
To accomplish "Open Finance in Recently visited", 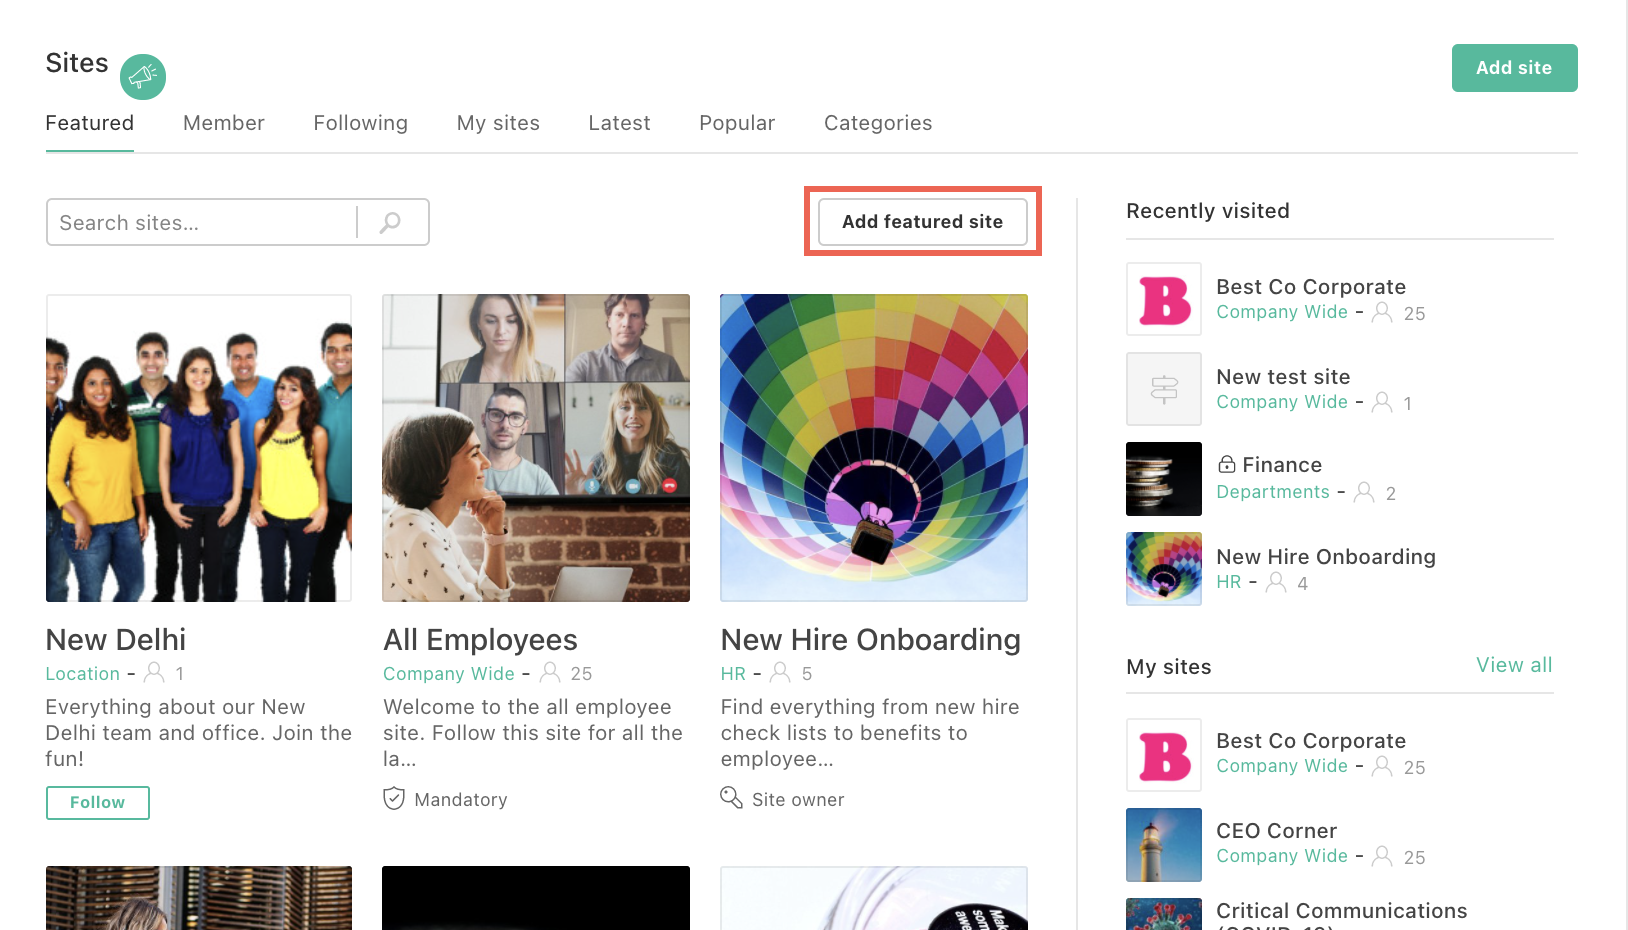I will (x=1282, y=465).
